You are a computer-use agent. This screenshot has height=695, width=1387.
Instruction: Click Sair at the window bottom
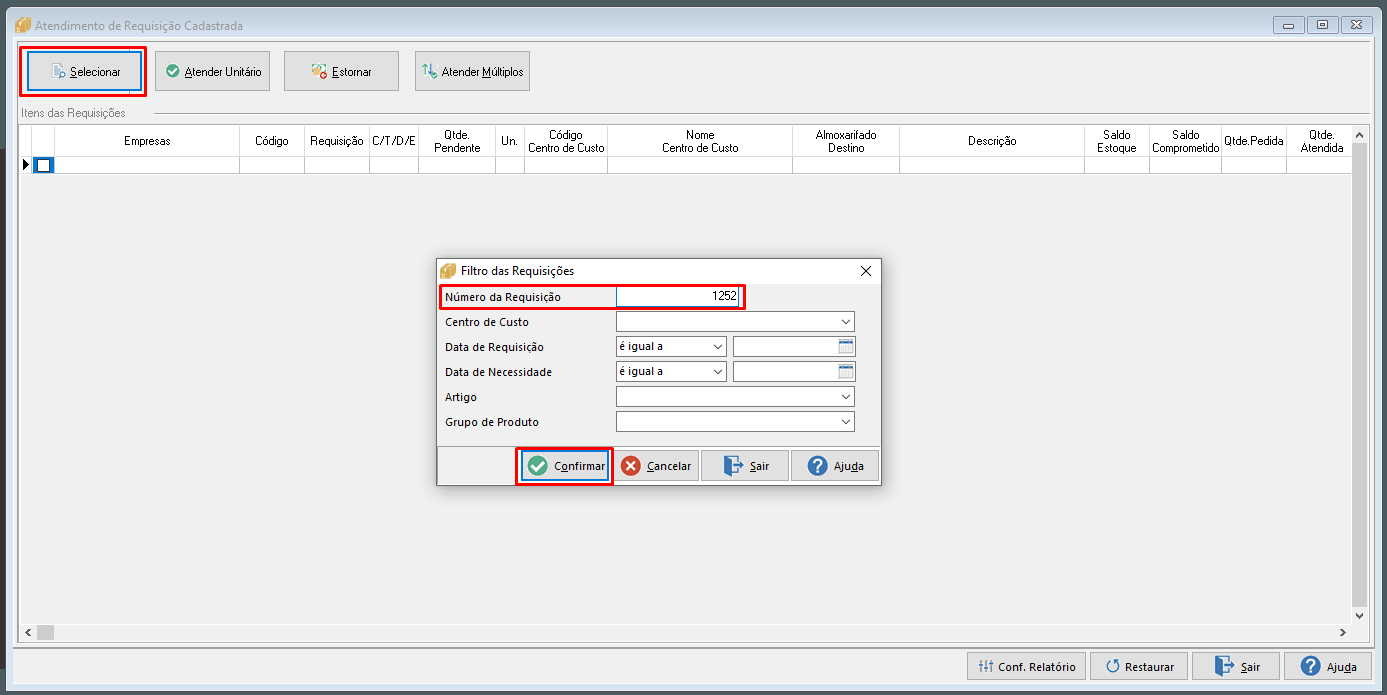[x=1236, y=666]
